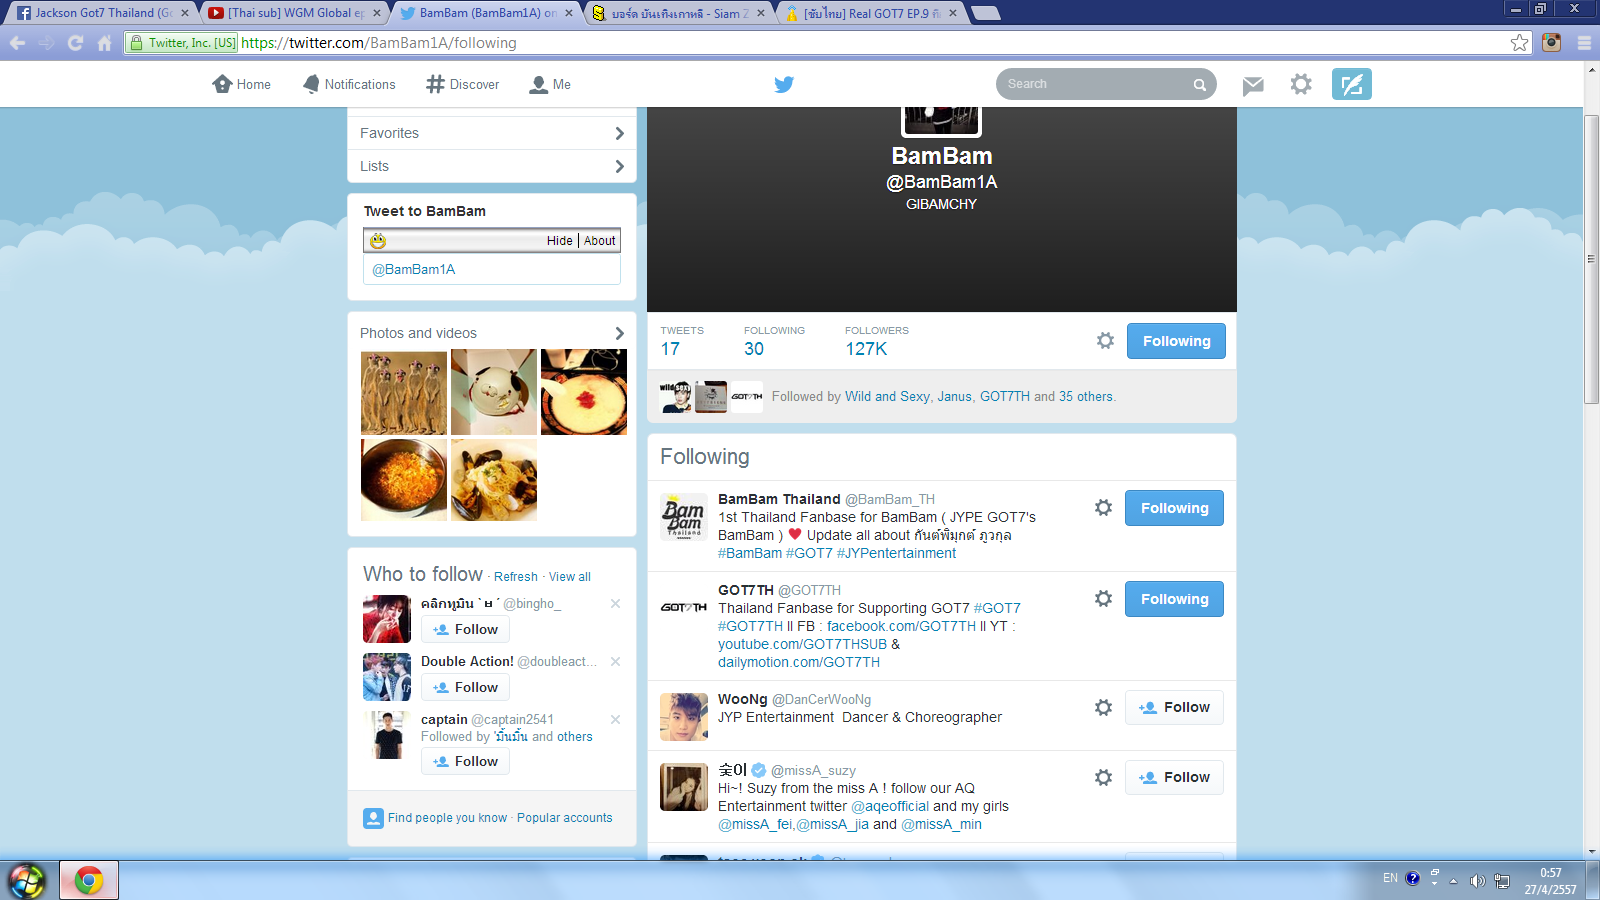Image resolution: width=1600 pixels, height=900 pixels.
Task: Open WooNg's user actions gear
Action: [x=1103, y=707]
